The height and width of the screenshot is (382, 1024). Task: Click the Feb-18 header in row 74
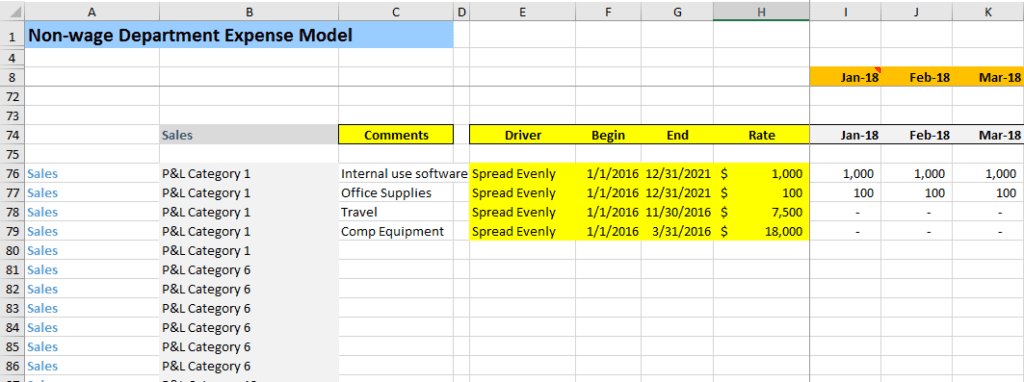[x=916, y=135]
